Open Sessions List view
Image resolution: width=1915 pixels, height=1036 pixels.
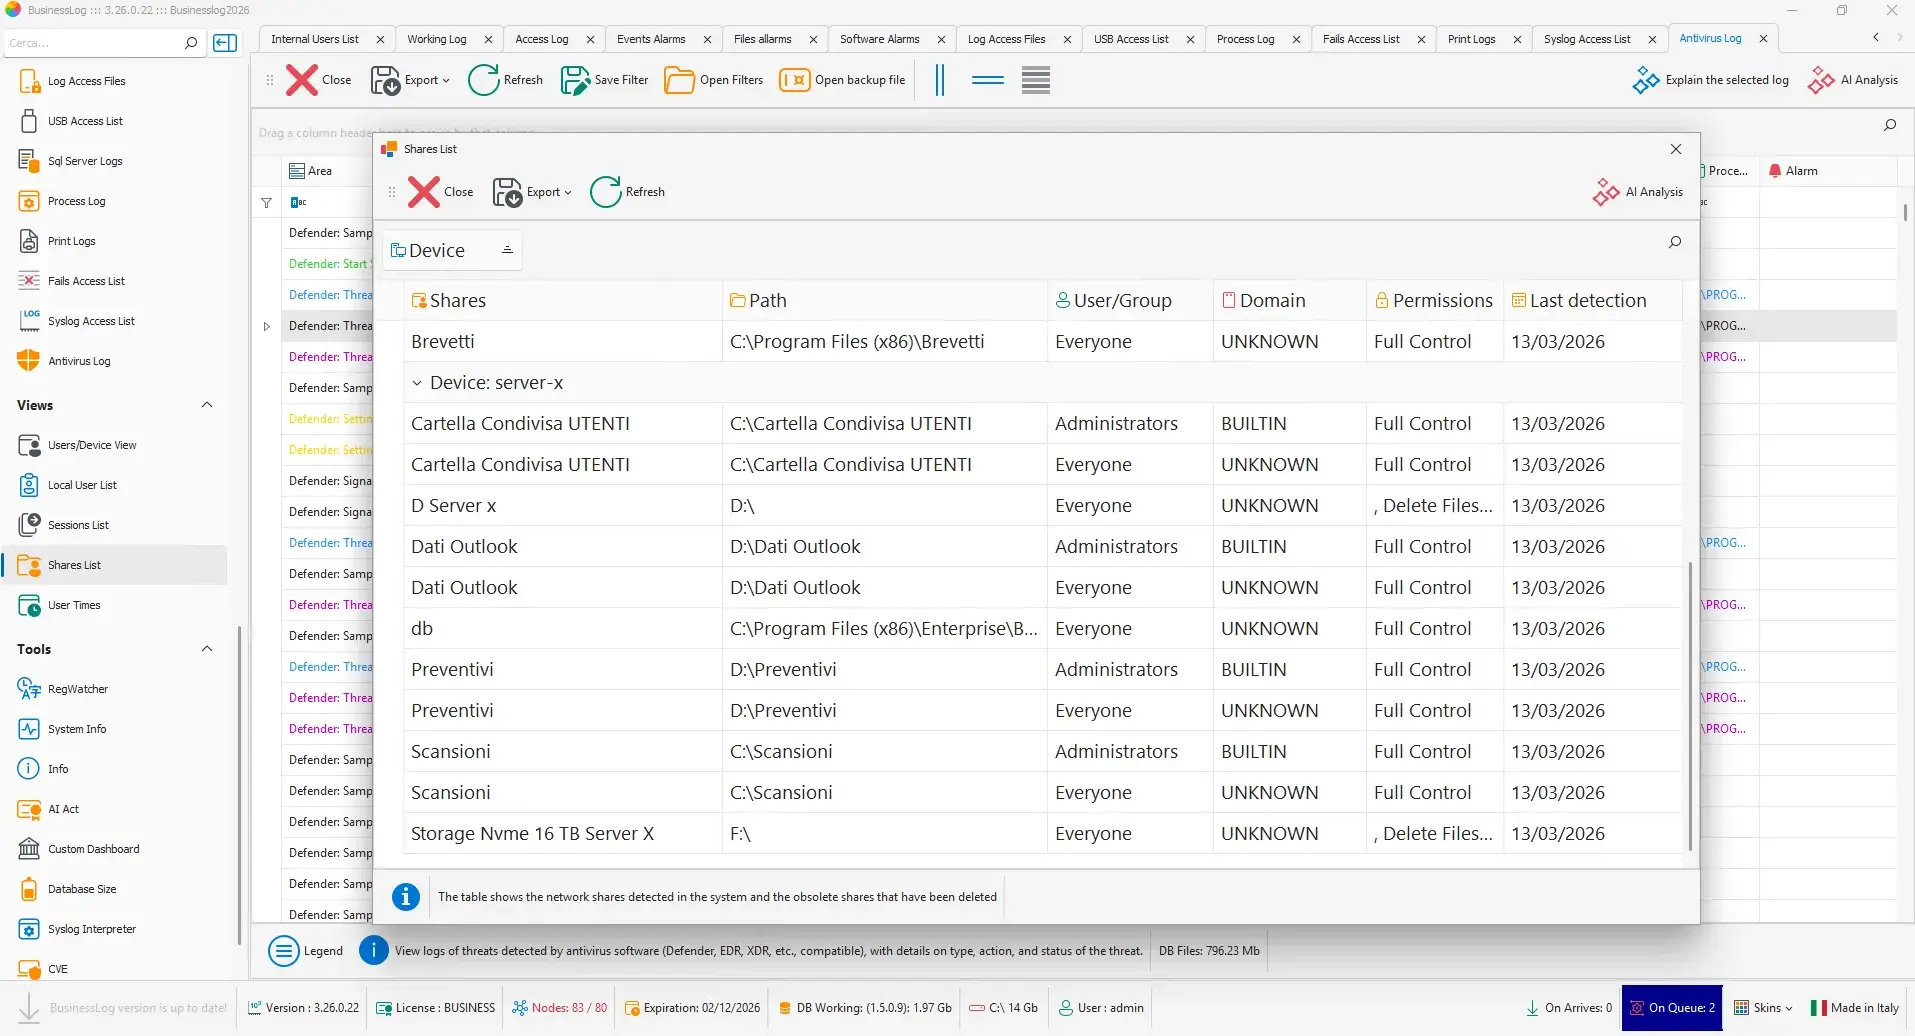click(78, 525)
